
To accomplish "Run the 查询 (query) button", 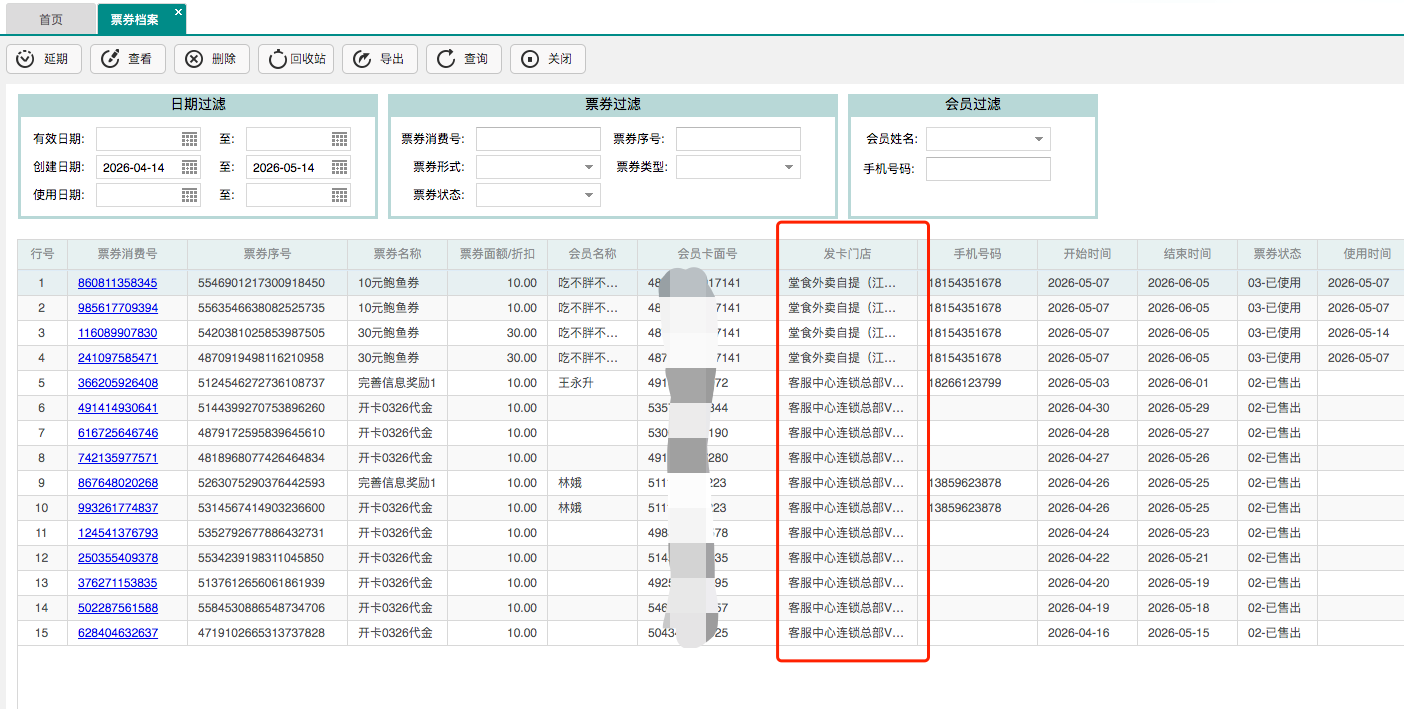I will (464, 59).
